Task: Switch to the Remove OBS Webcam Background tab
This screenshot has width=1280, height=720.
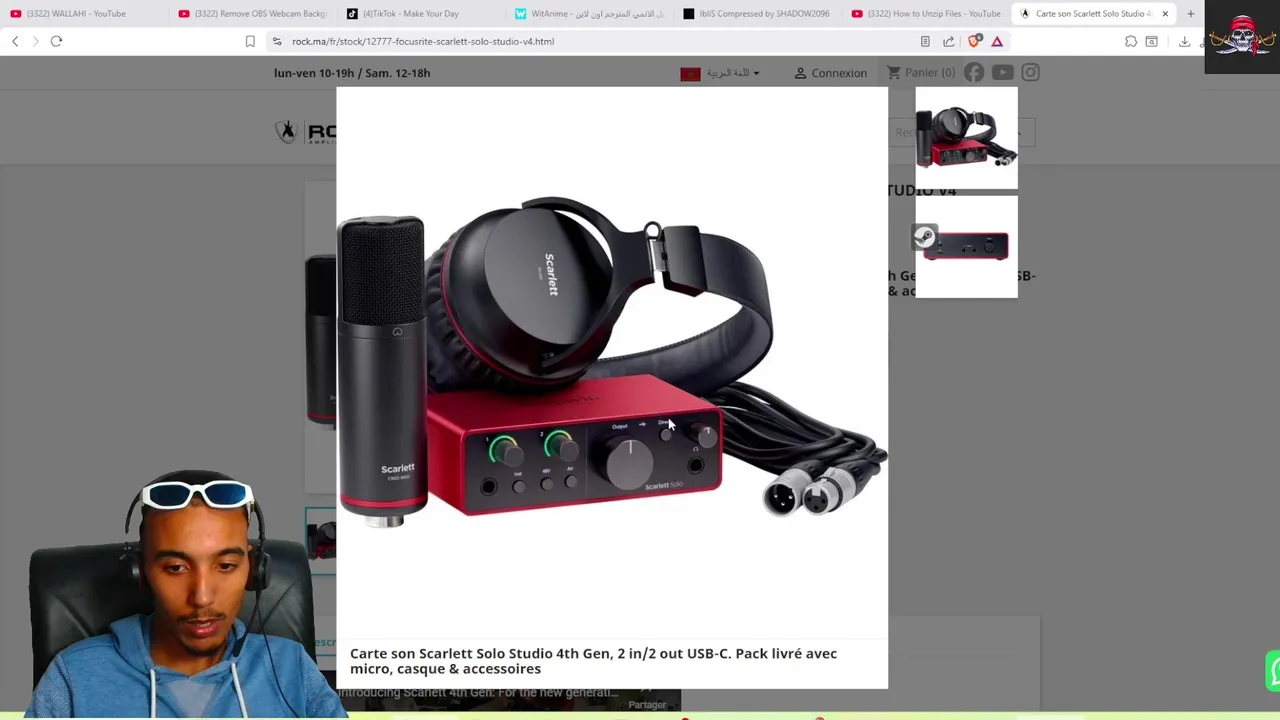Action: [x=252, y=13]
